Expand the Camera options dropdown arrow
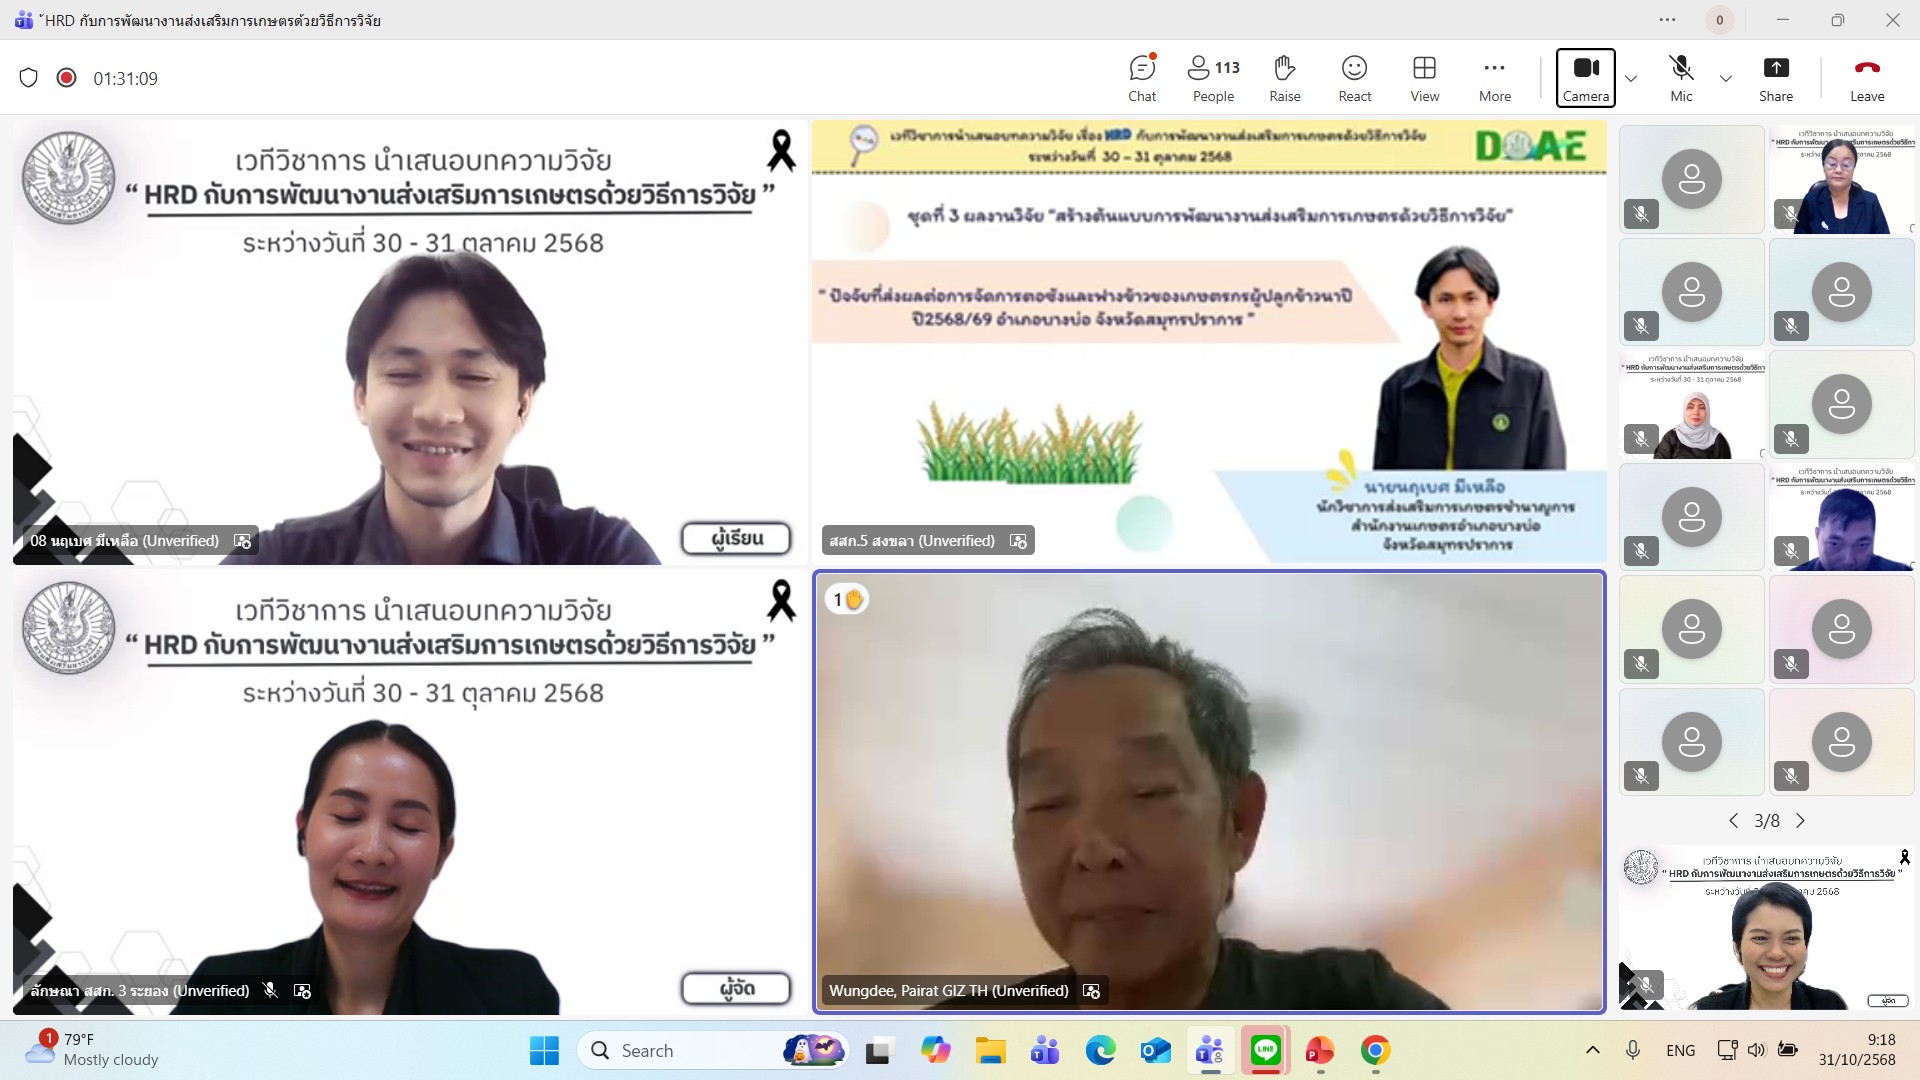1920x1080 pixels. coord(1631,78)
